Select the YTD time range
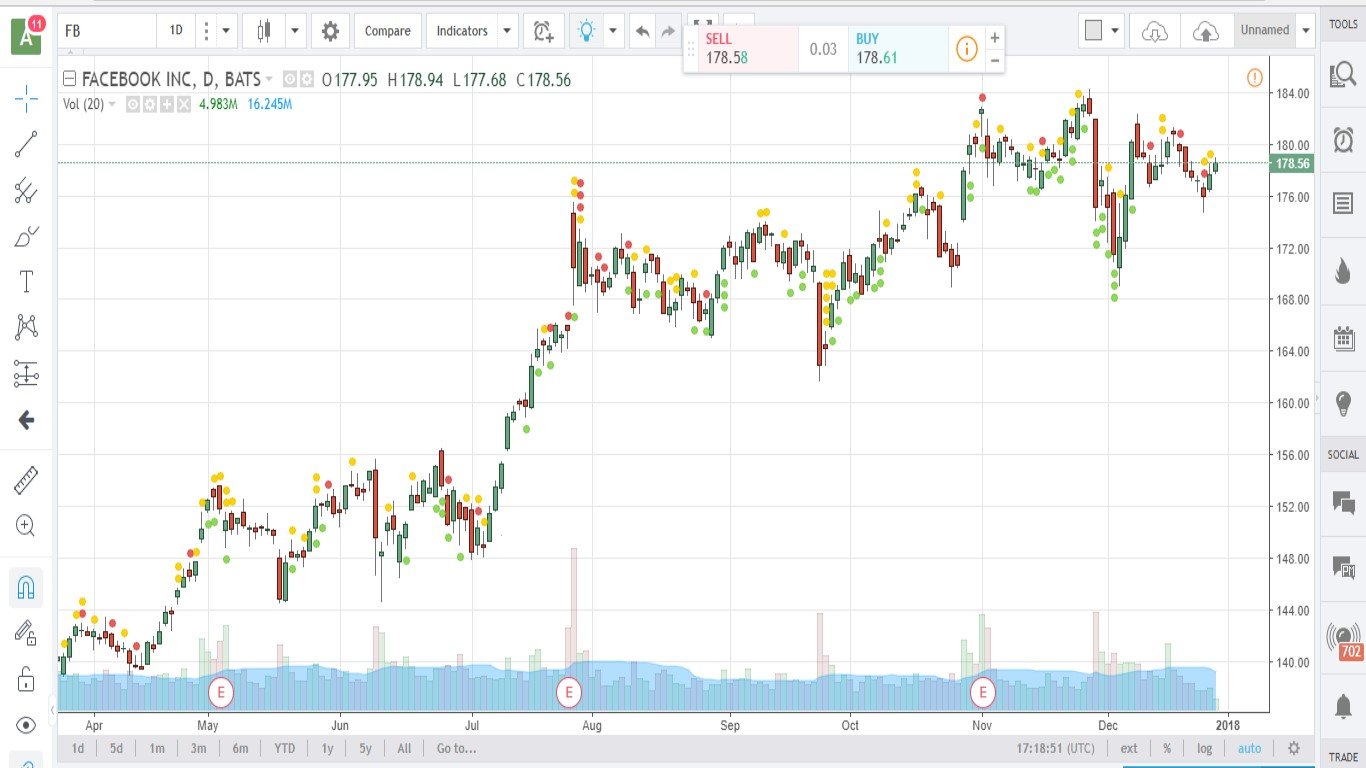The height and width of the screenshot is (768, 1366). [x=284, y=748]
